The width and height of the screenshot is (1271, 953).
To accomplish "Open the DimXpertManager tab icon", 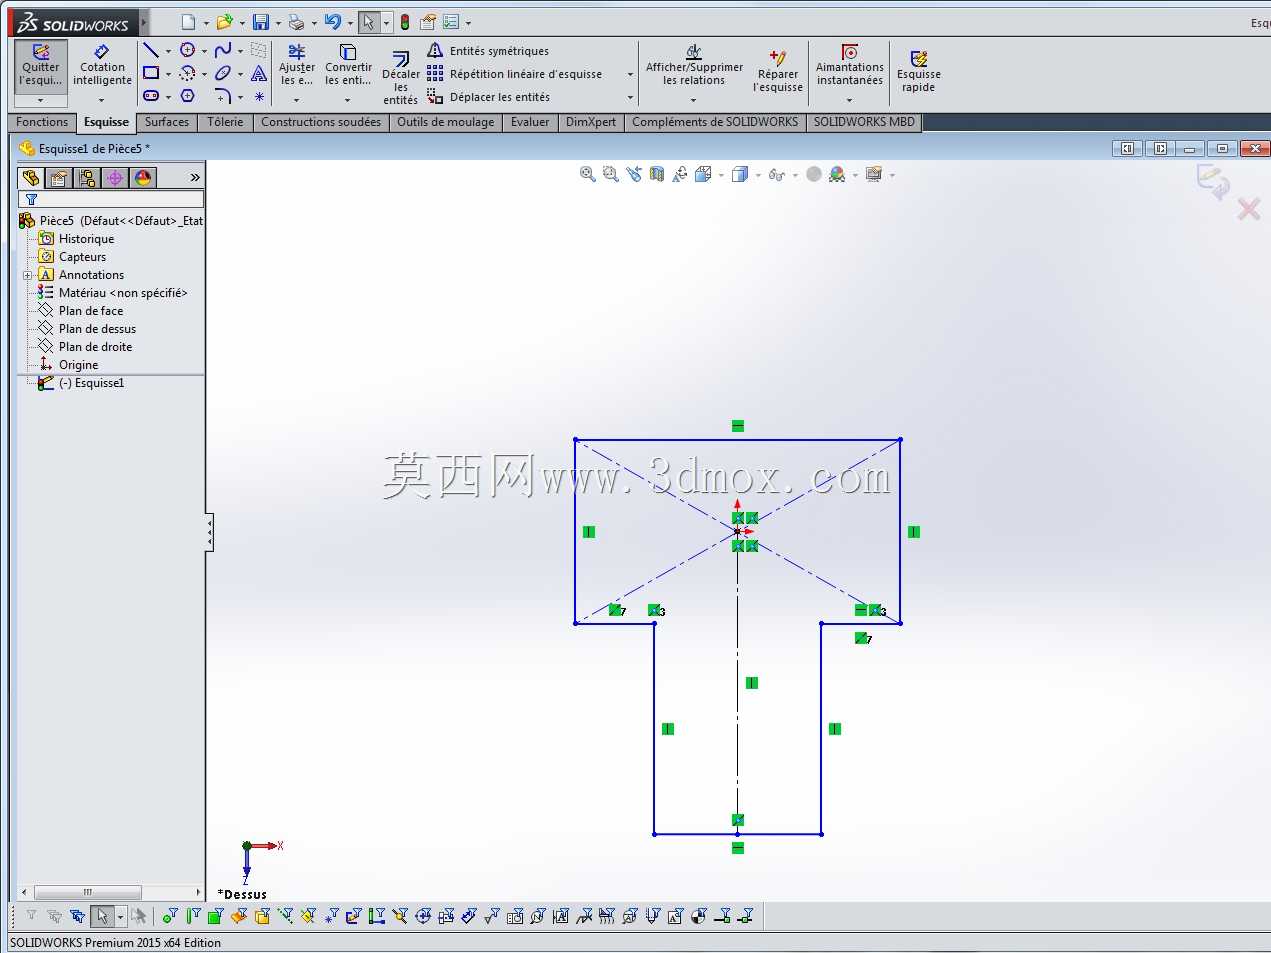I will (115, 178).
